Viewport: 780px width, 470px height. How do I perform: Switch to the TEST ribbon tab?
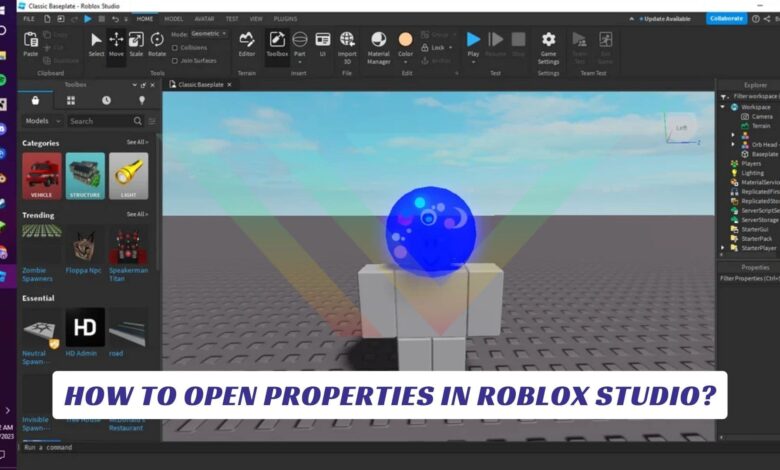[x=232, y=19]
